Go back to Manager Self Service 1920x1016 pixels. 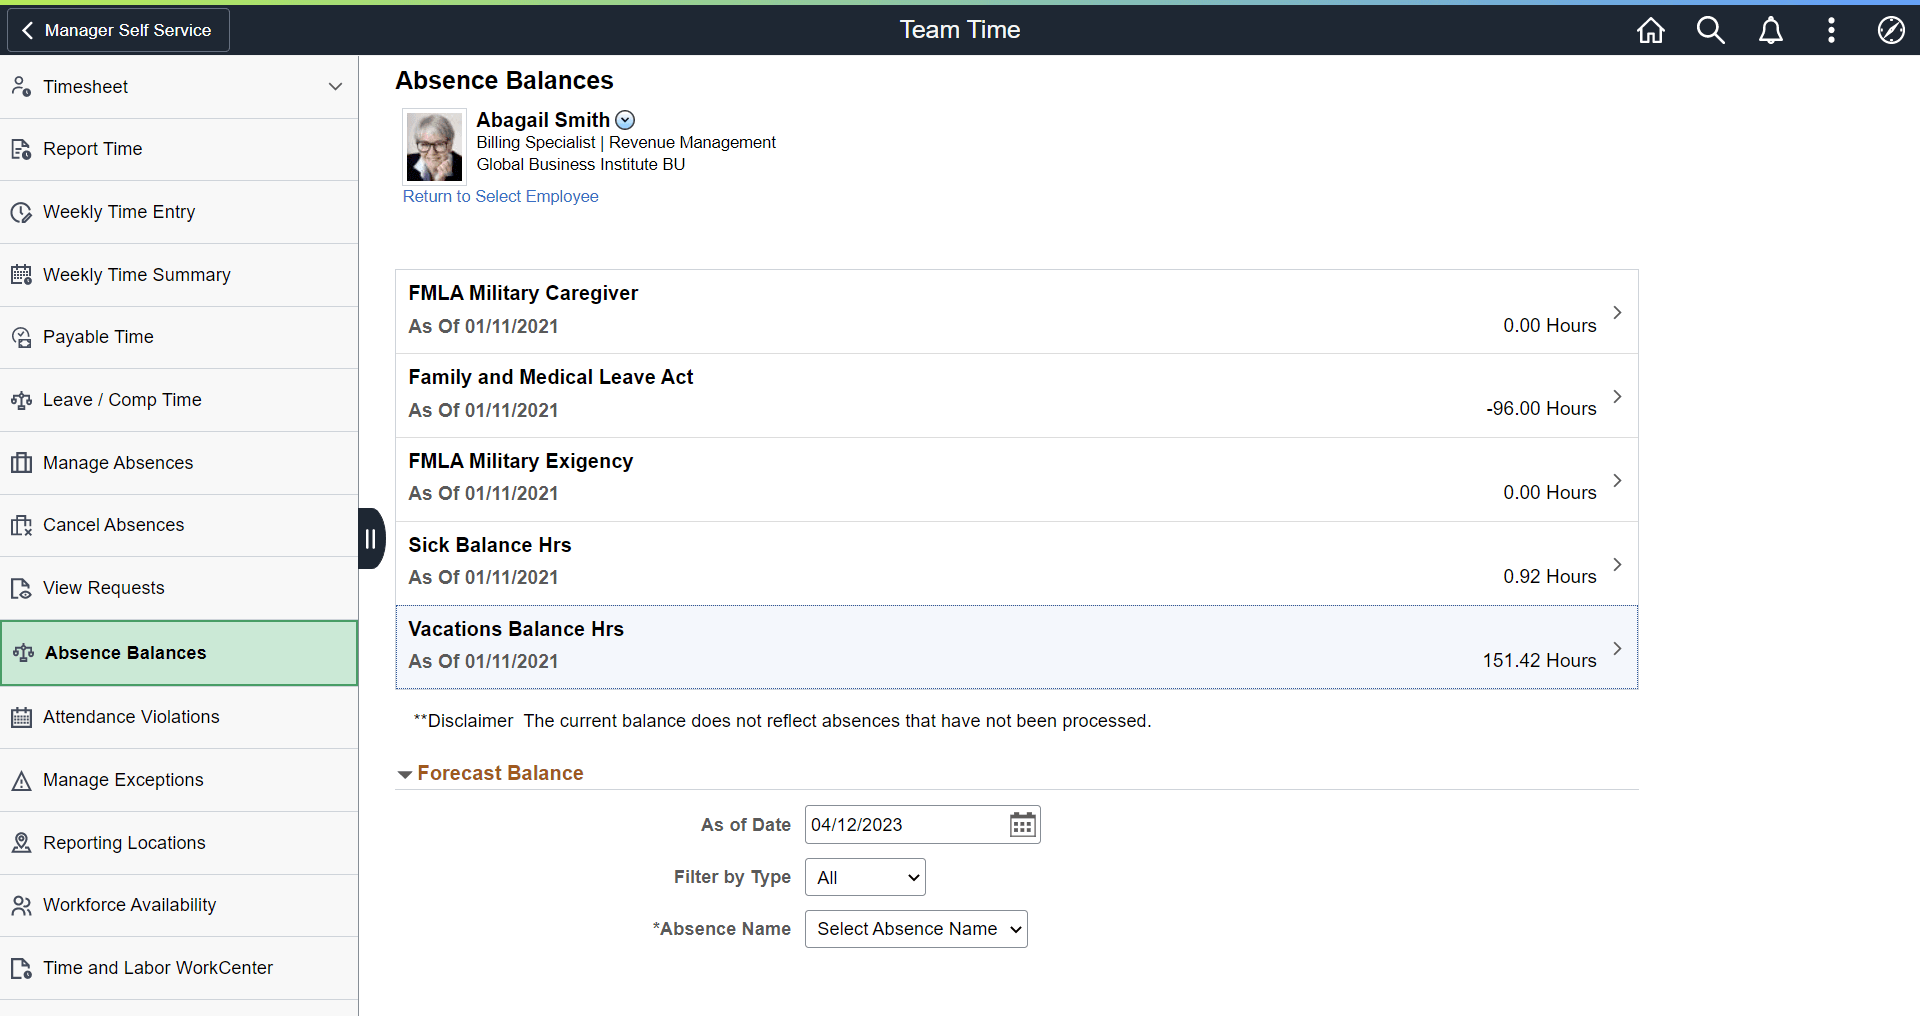(x=117, y=30)
